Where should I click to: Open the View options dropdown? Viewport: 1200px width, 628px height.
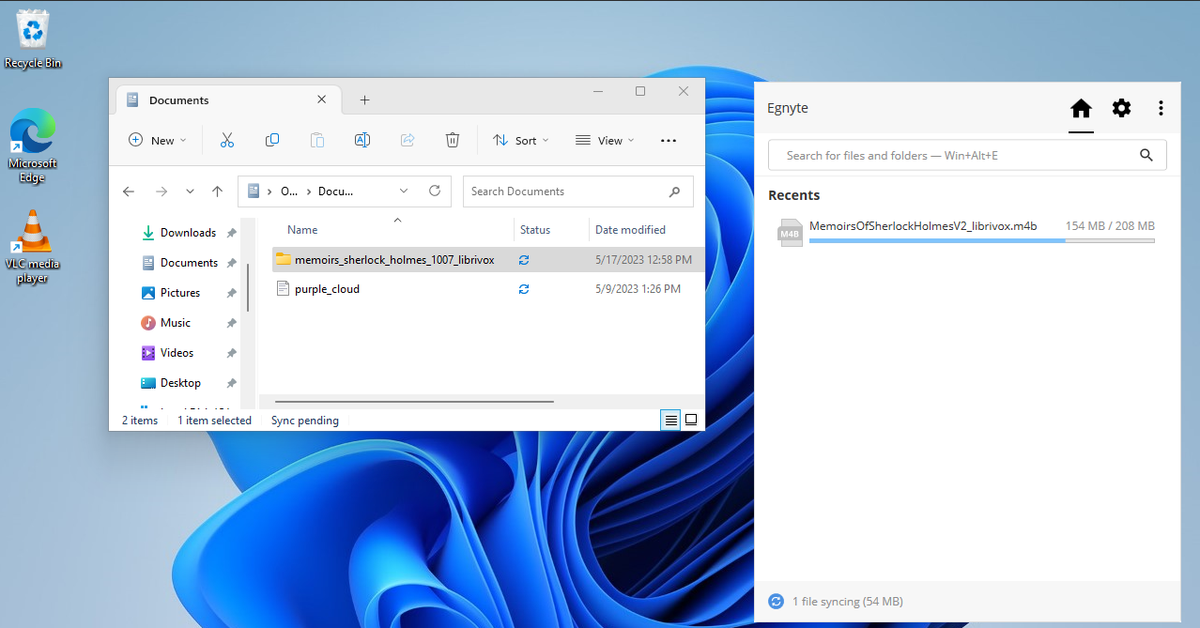coord(605,140)
